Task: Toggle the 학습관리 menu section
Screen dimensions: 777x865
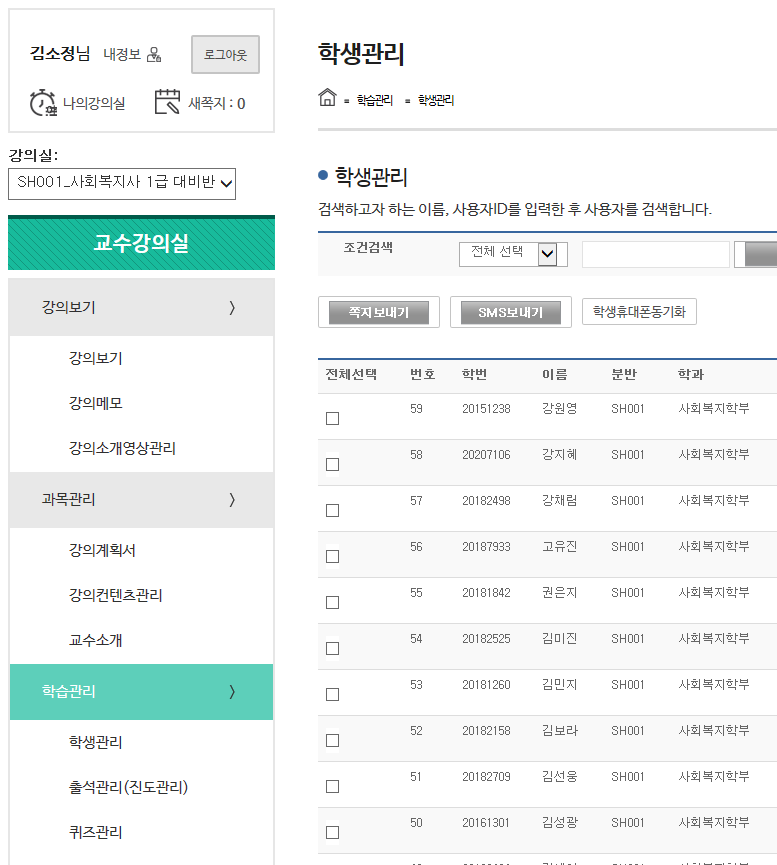Action: (x=141, y=692)
